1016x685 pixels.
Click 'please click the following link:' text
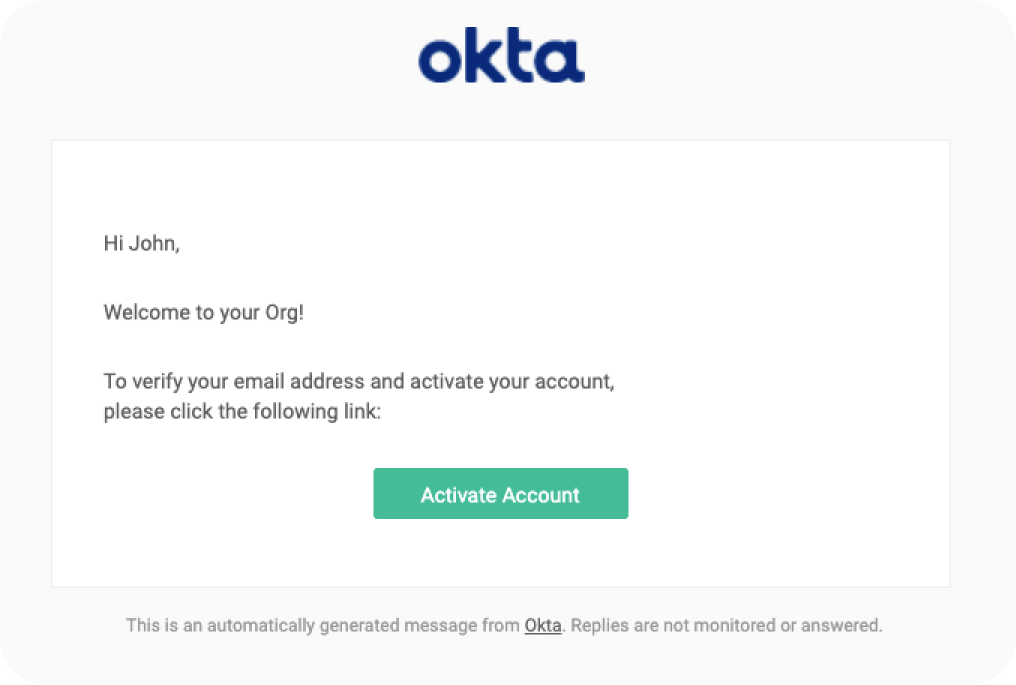coord(242,411)
